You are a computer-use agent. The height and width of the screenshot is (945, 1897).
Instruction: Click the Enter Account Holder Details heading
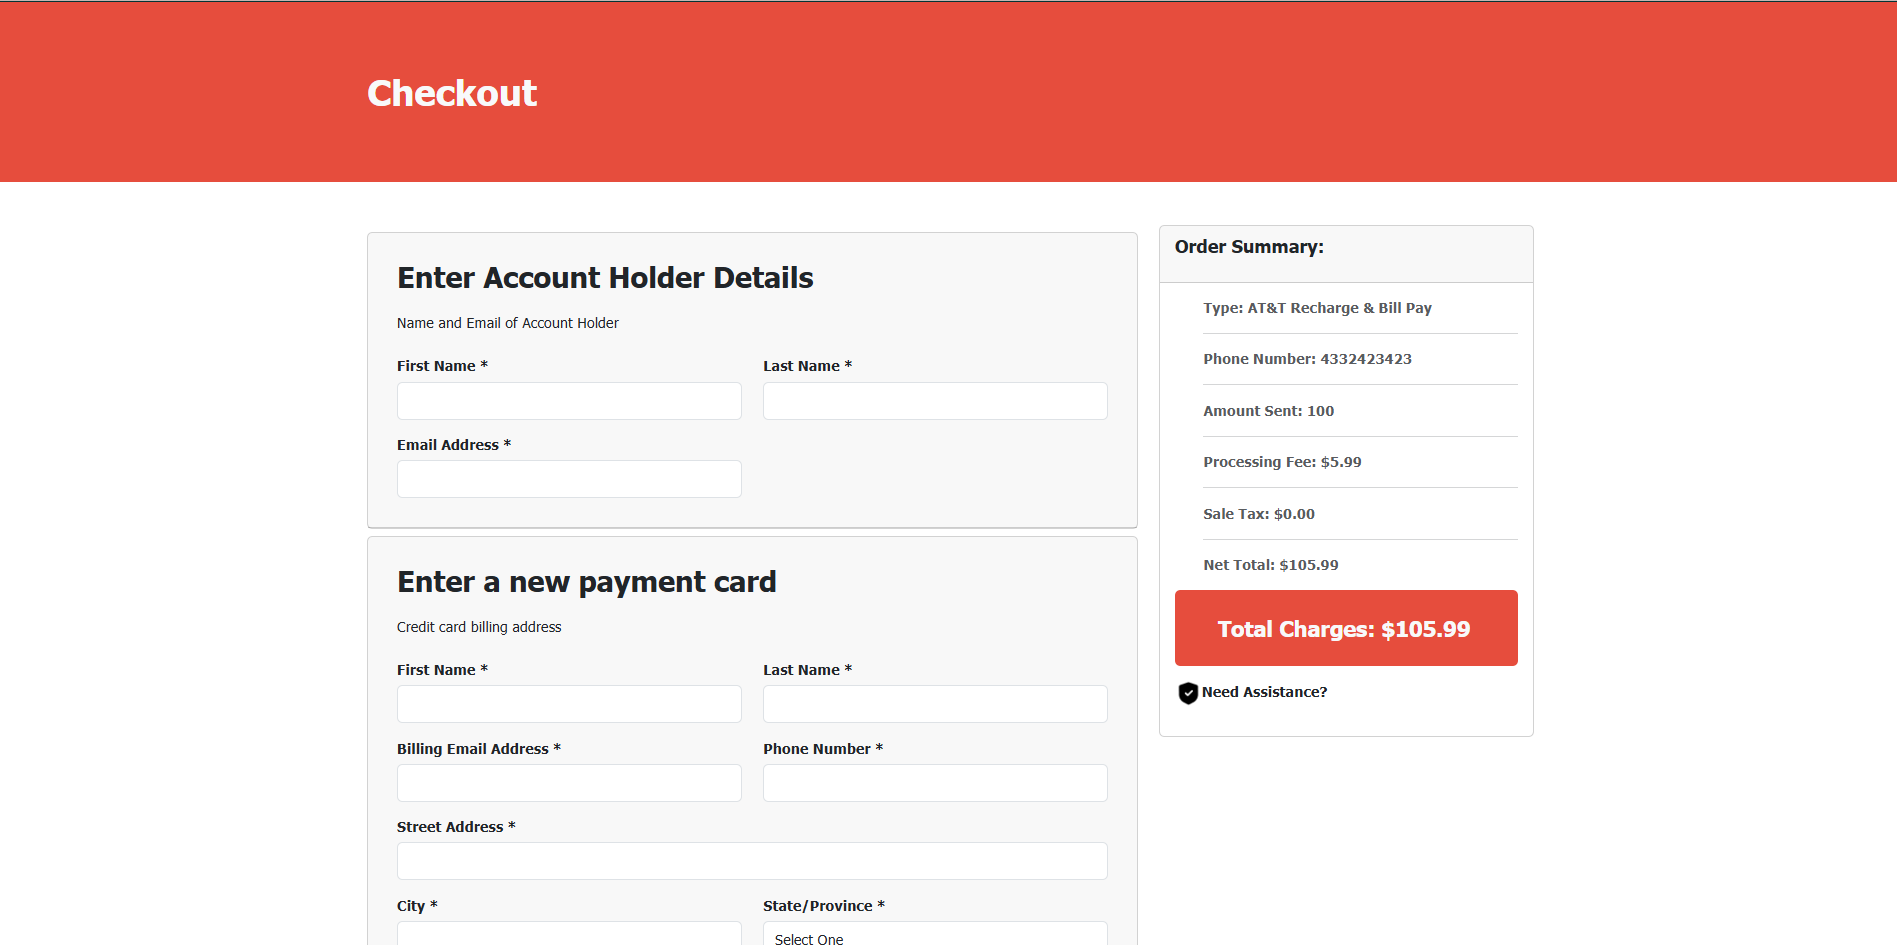point(605,278)
